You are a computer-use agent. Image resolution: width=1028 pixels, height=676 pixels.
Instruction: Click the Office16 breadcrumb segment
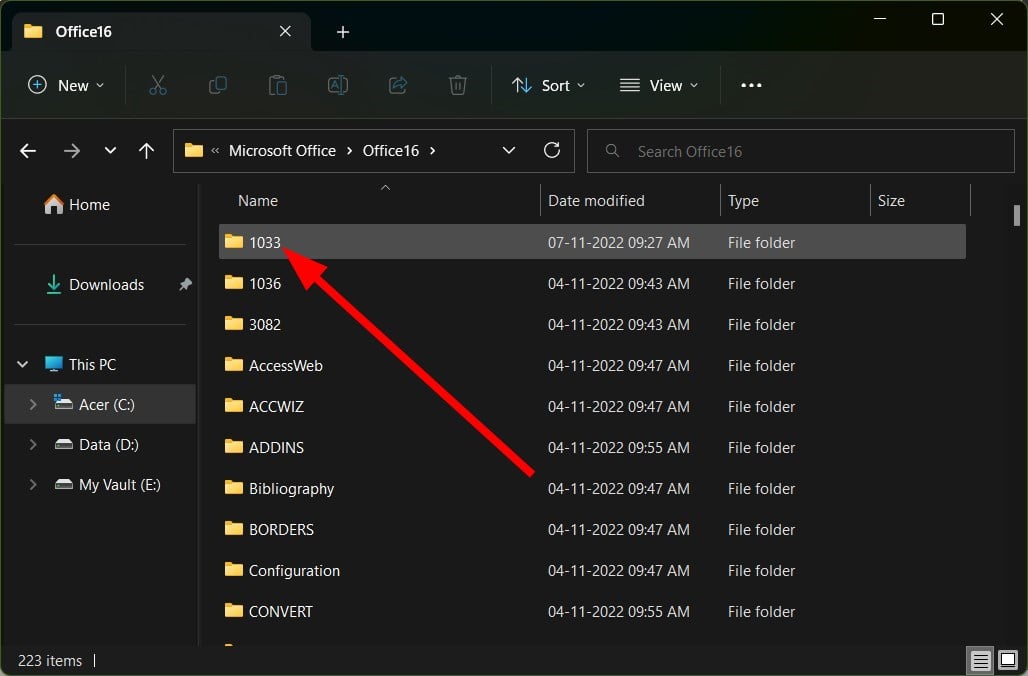(x=391, y=151)
